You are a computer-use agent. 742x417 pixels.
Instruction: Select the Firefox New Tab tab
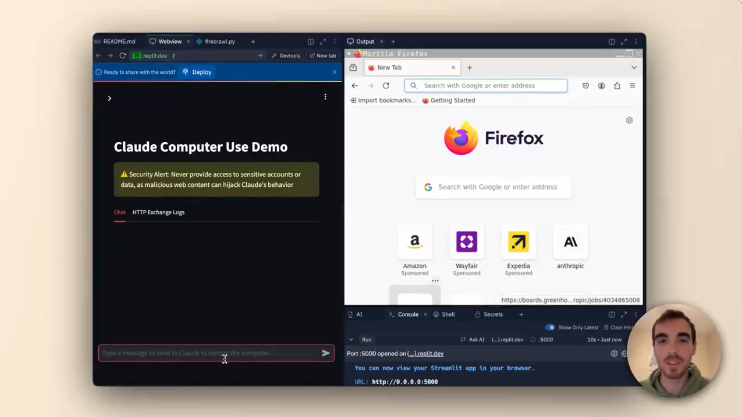click(x=412, y=68)
